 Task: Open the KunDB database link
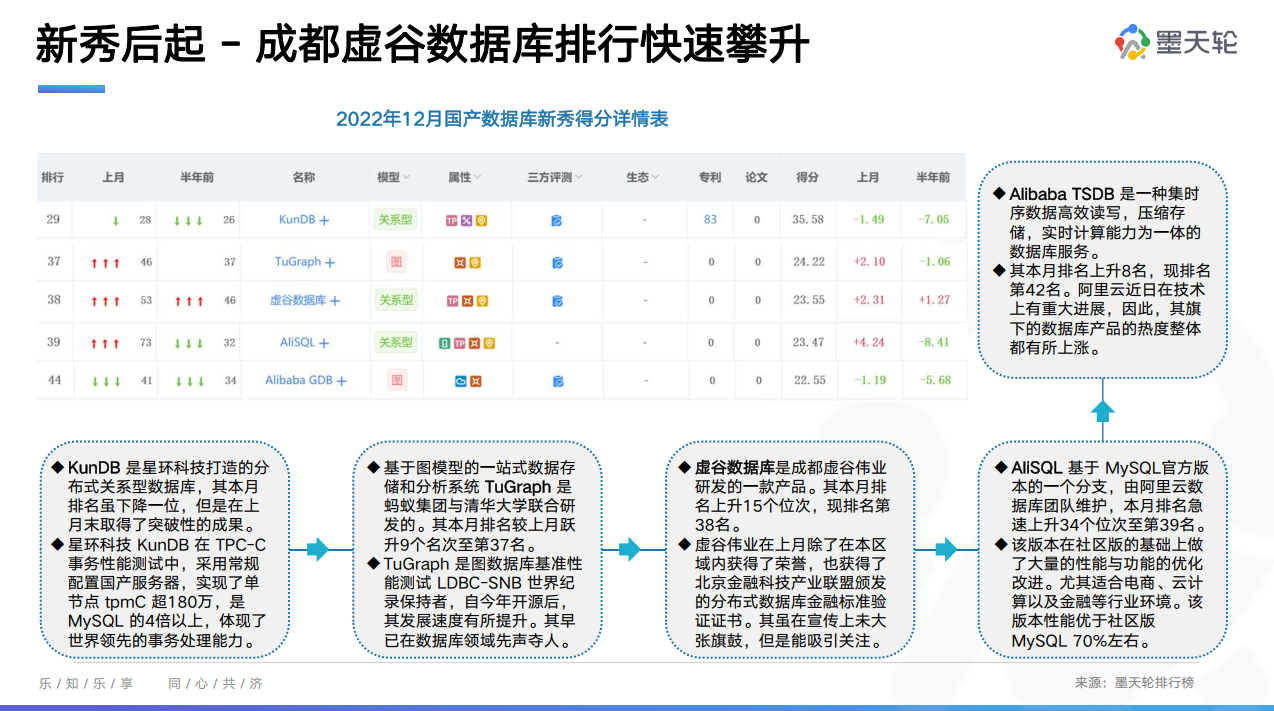pos(297,219)
